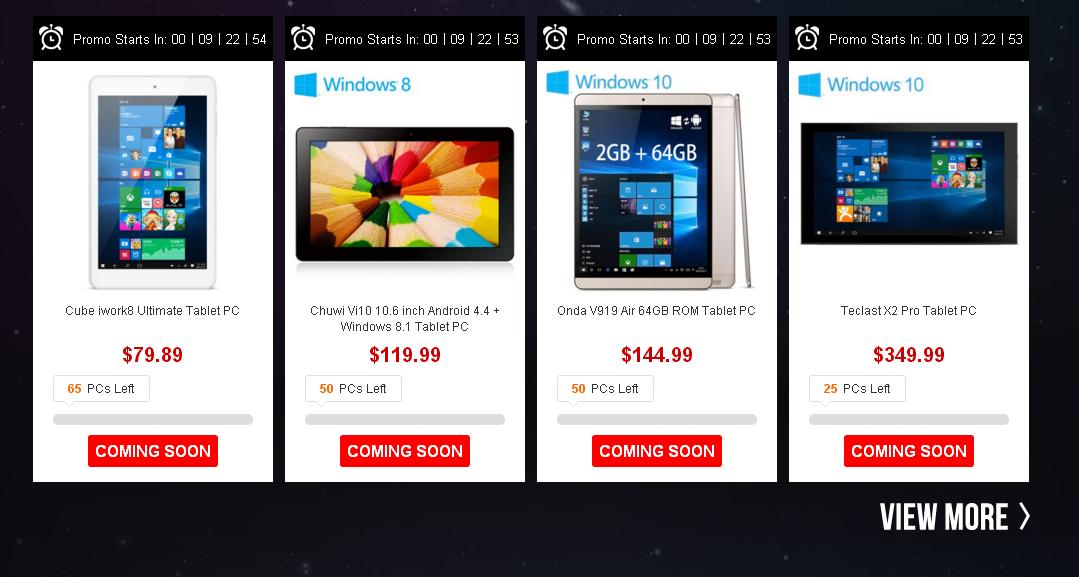Click the alarm clock icon above Onda V919

pyautogui.click(x=555, y=38)
